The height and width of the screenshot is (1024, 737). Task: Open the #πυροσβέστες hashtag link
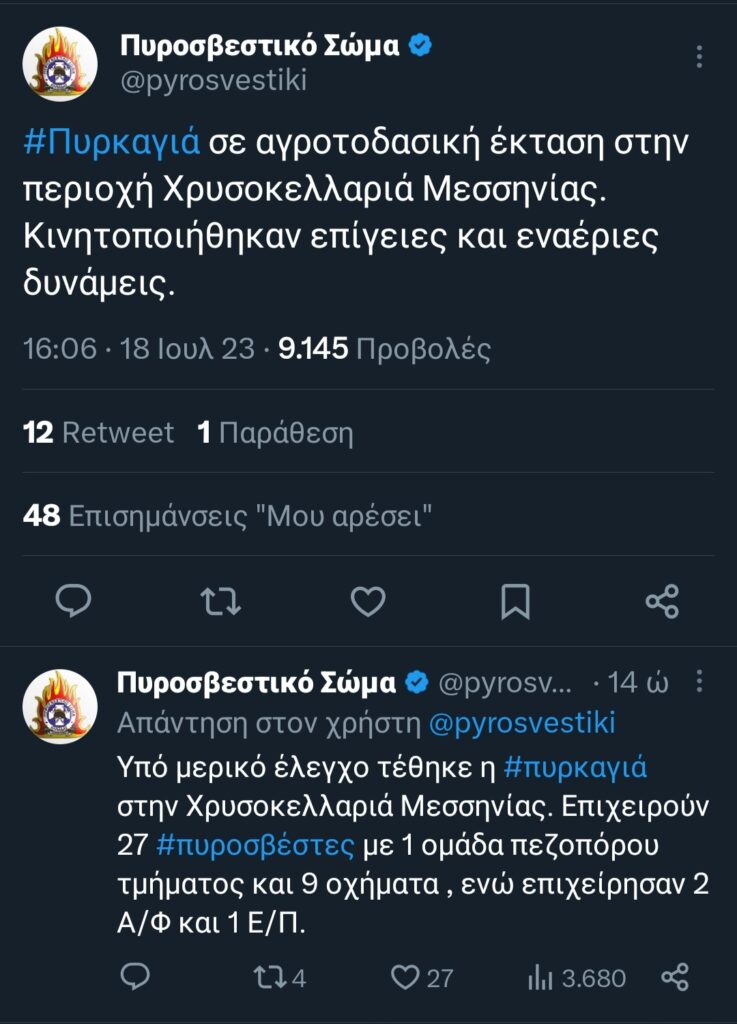pyautogui.click(x=255, y=845)
